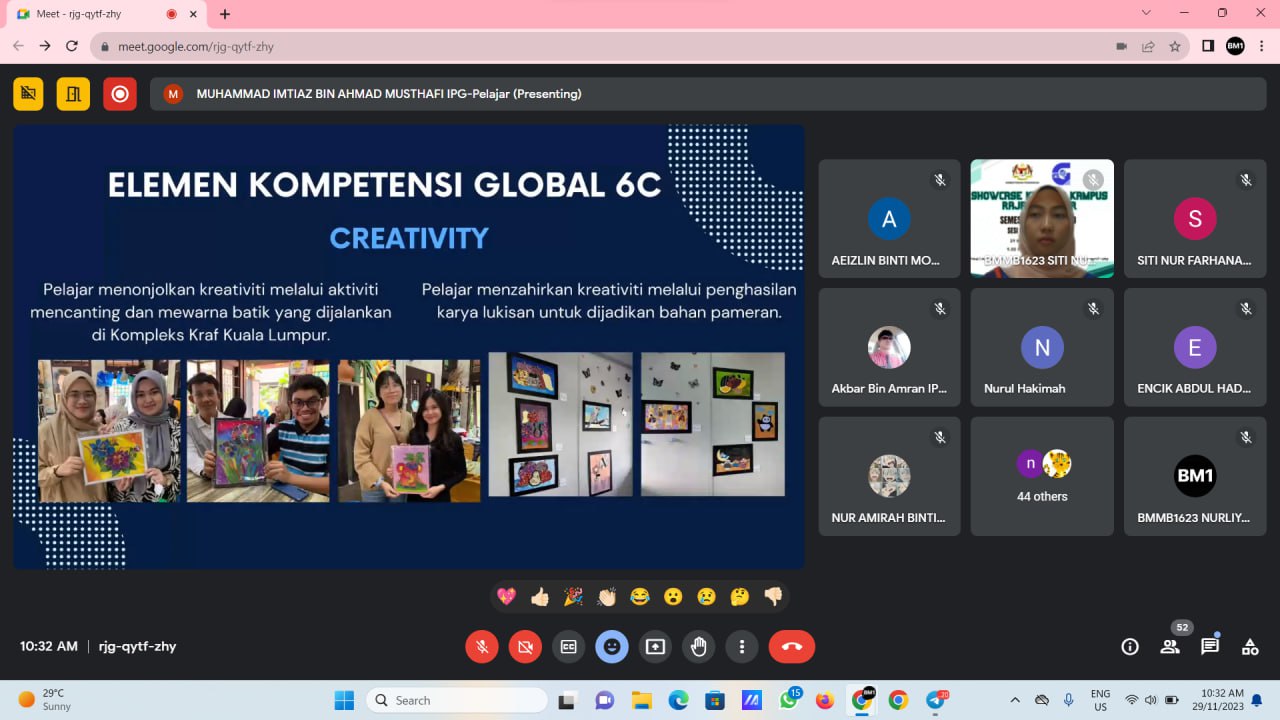Image resolution: width=1280 pixels, height=720 pixels.
Task: Expand hidden system tray icons chevron
Action: click(1015, 700)
